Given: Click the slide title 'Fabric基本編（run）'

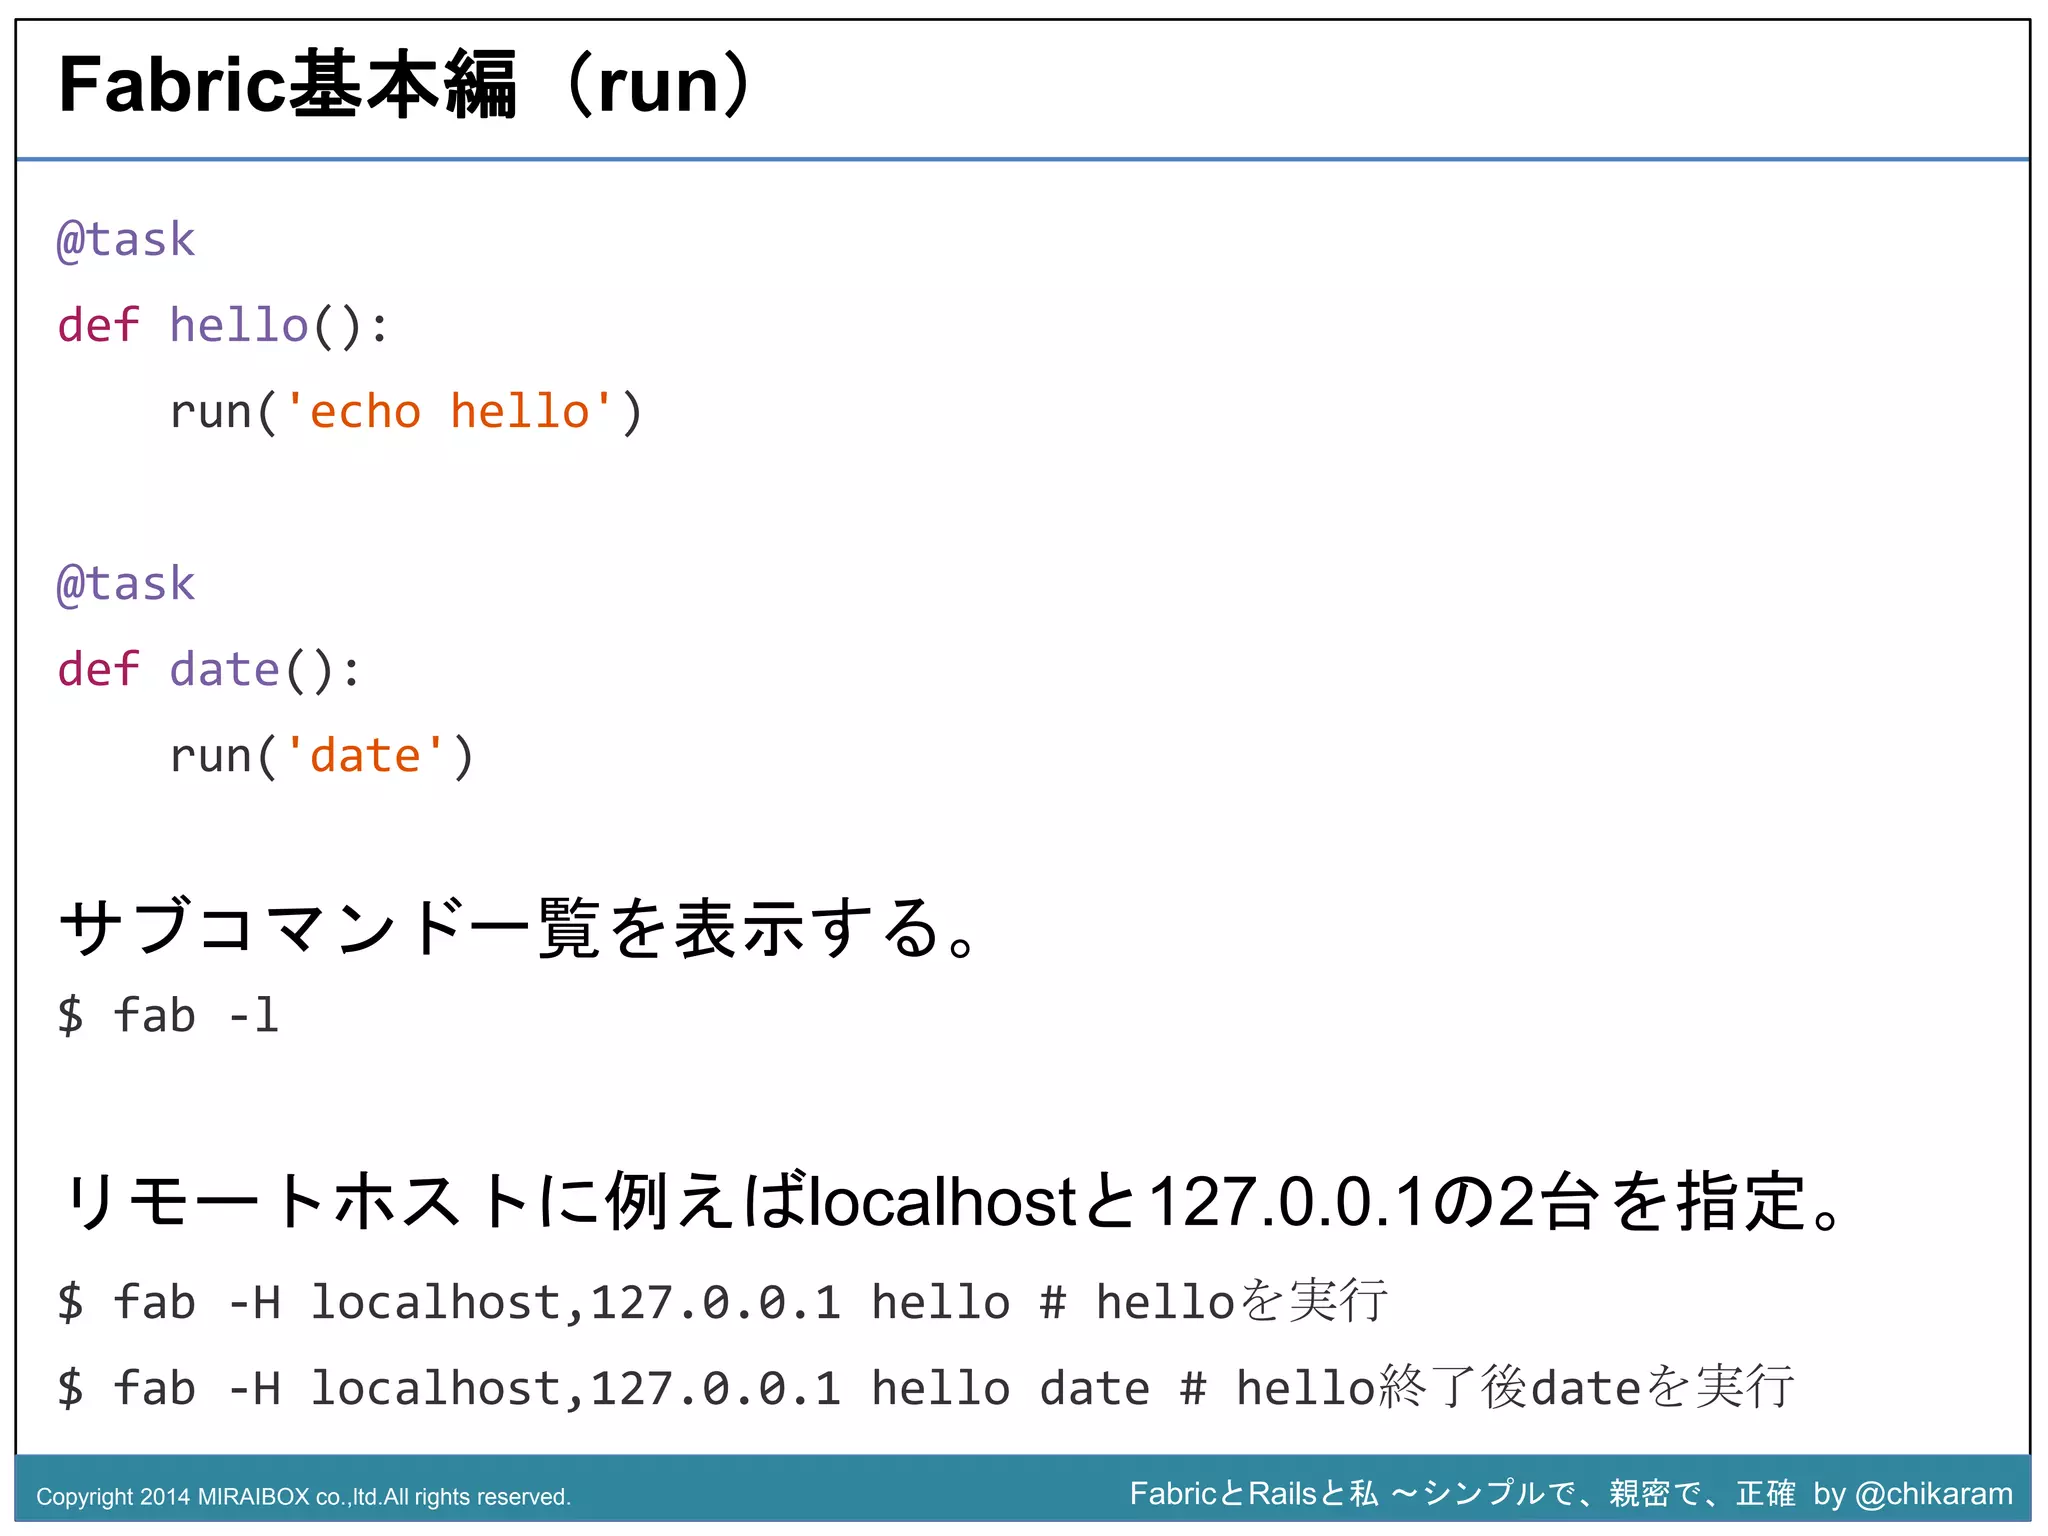Looking at the screenshot, I should coord(408,85).
